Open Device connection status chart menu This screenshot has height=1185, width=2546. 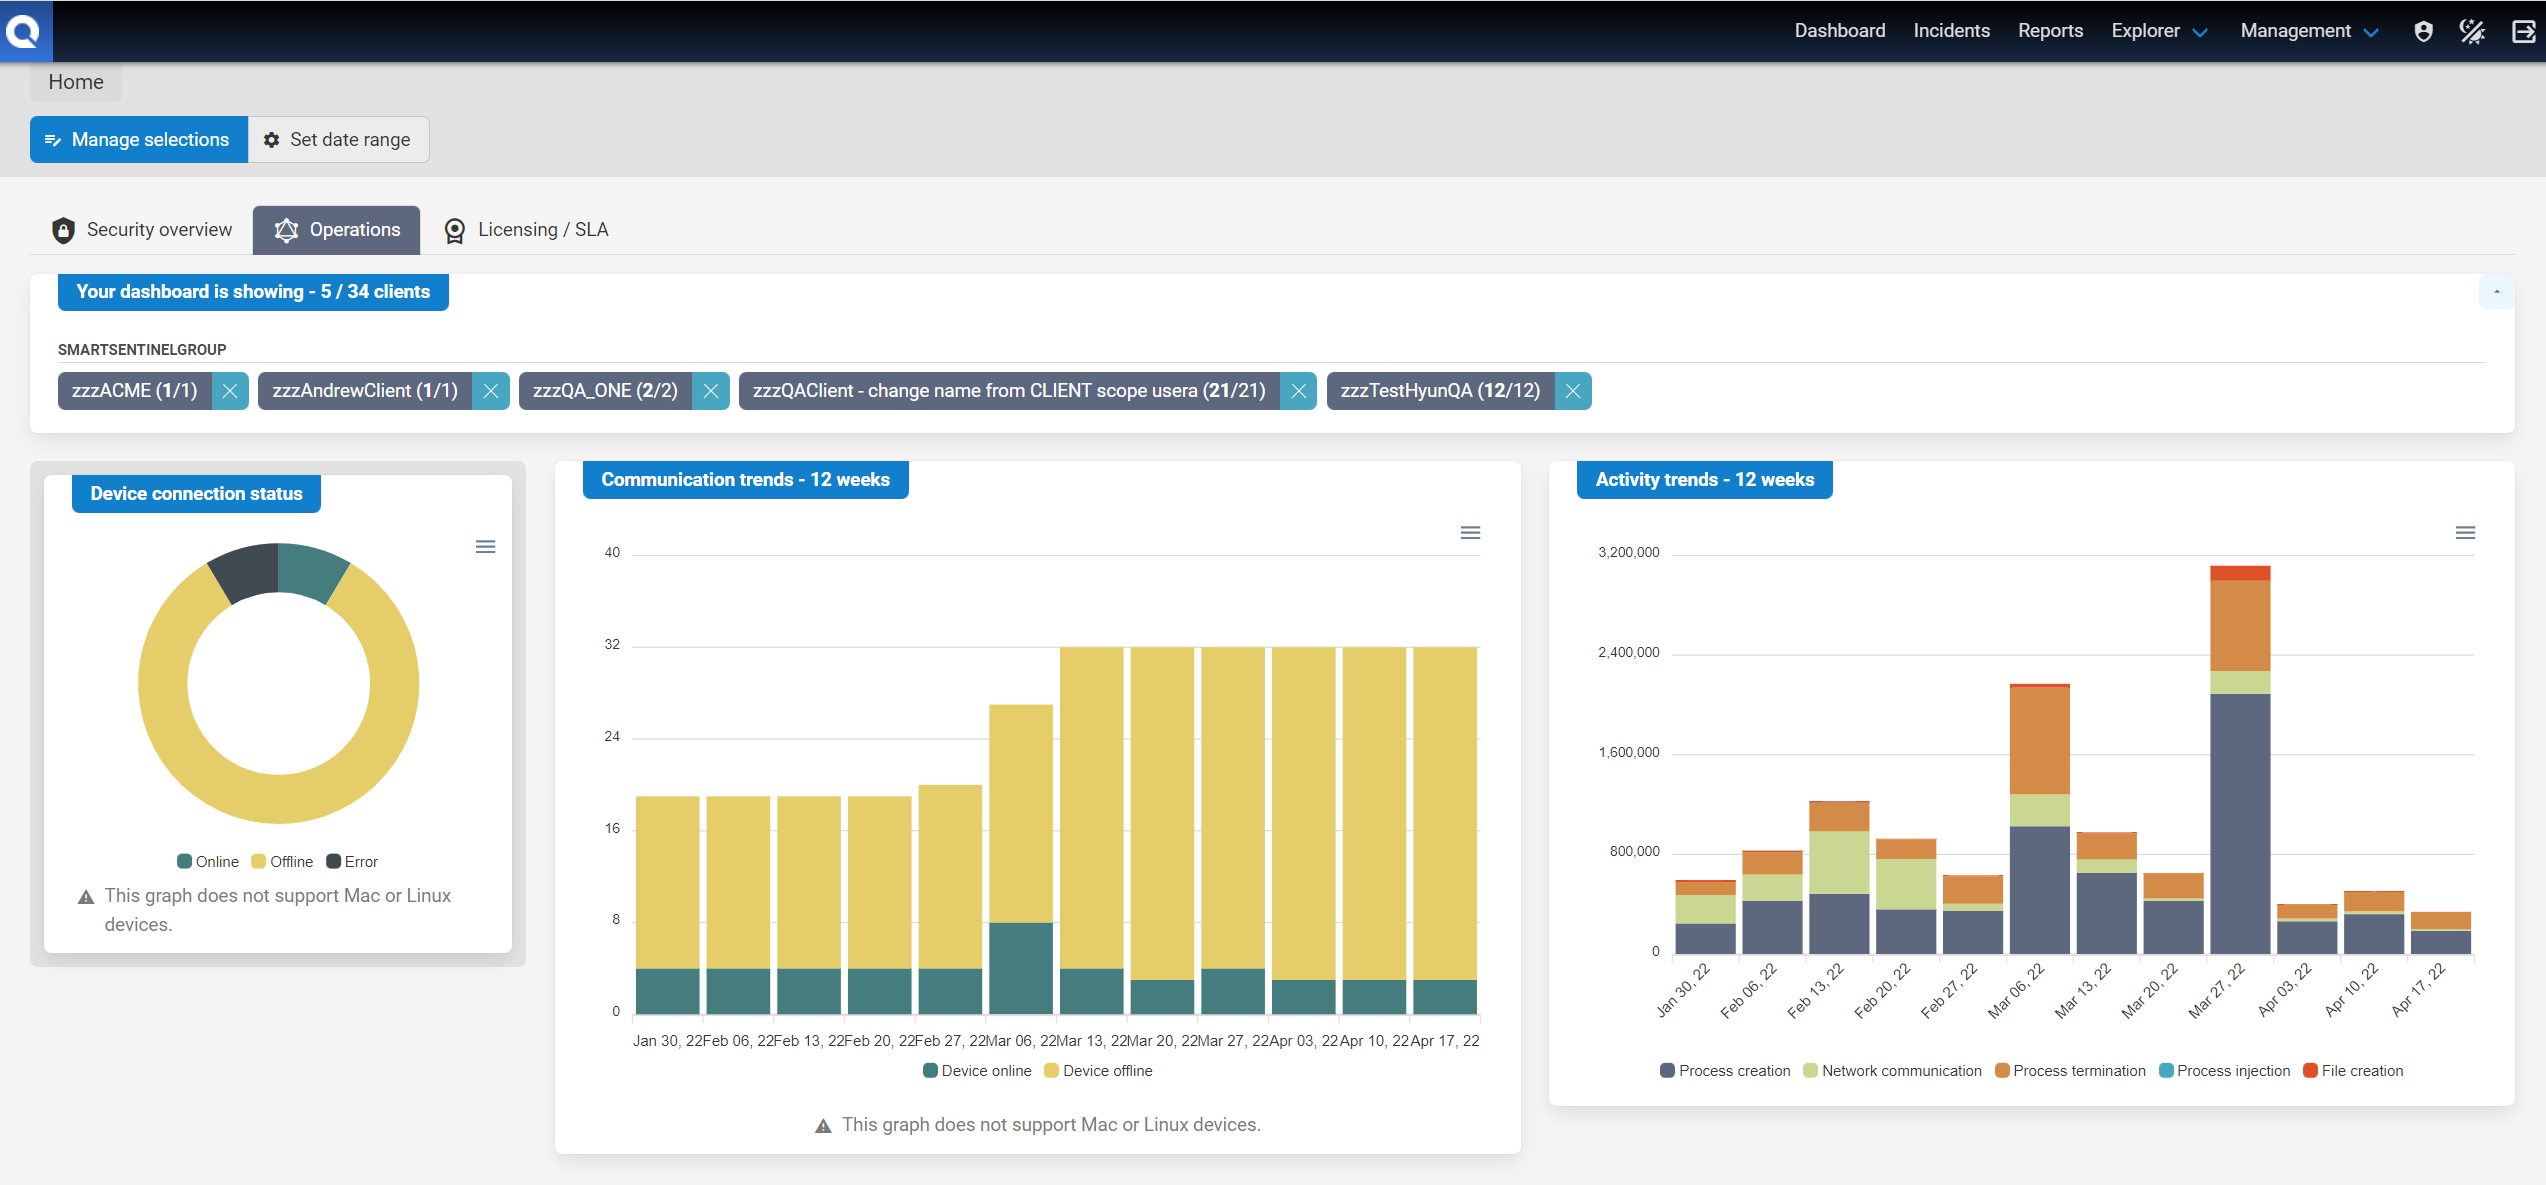point(485,547)
